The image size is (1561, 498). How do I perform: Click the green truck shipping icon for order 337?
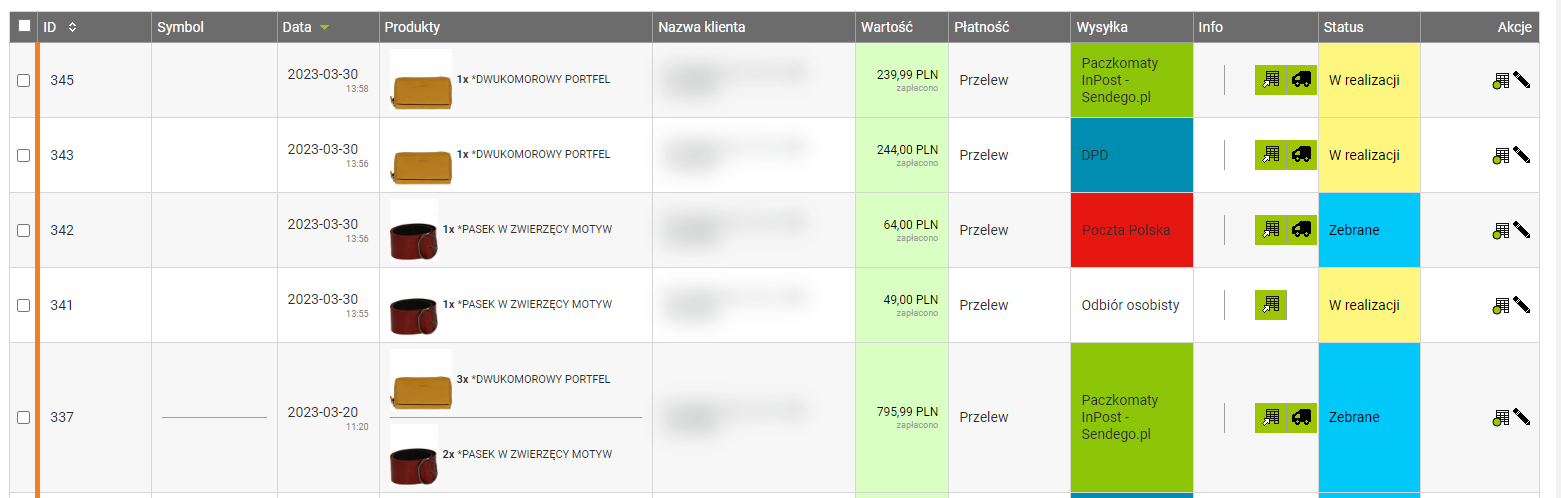point(1302,417)
